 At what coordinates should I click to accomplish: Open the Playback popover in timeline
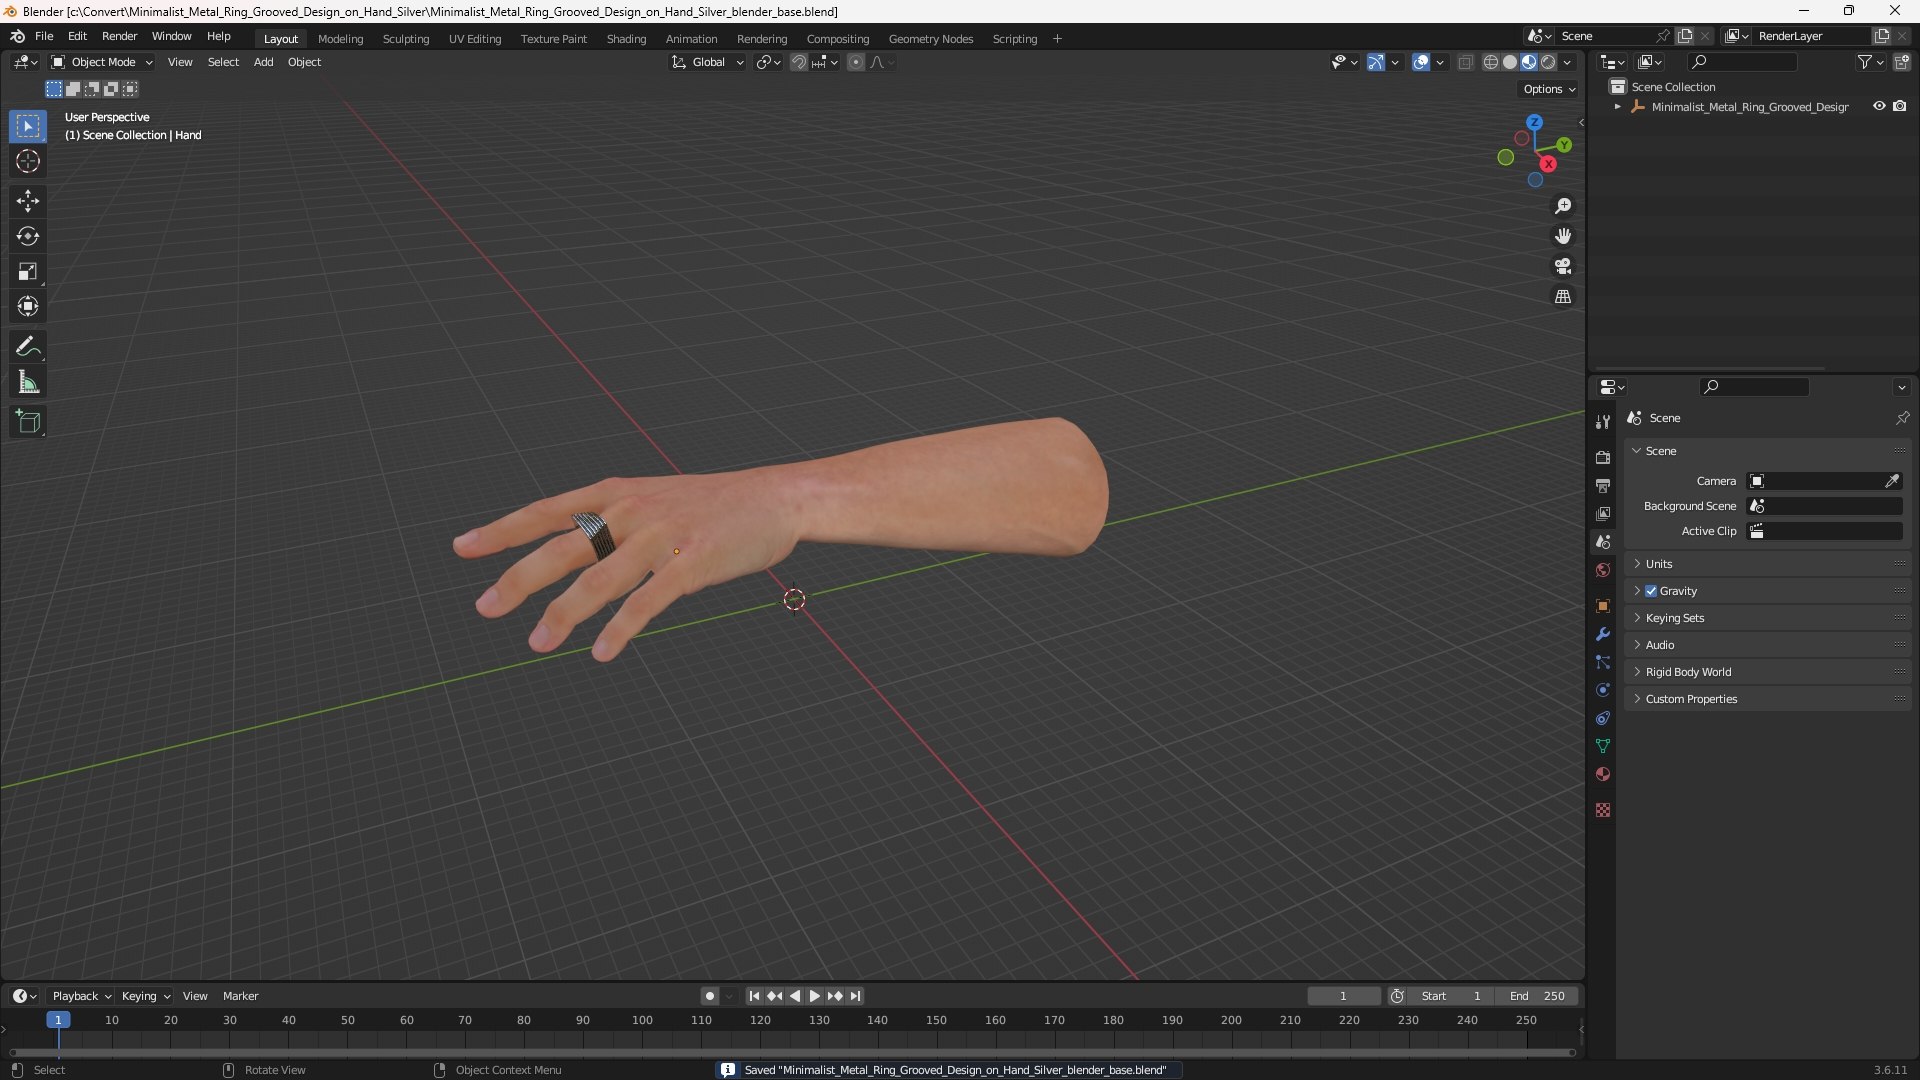(x=81, y=996)
